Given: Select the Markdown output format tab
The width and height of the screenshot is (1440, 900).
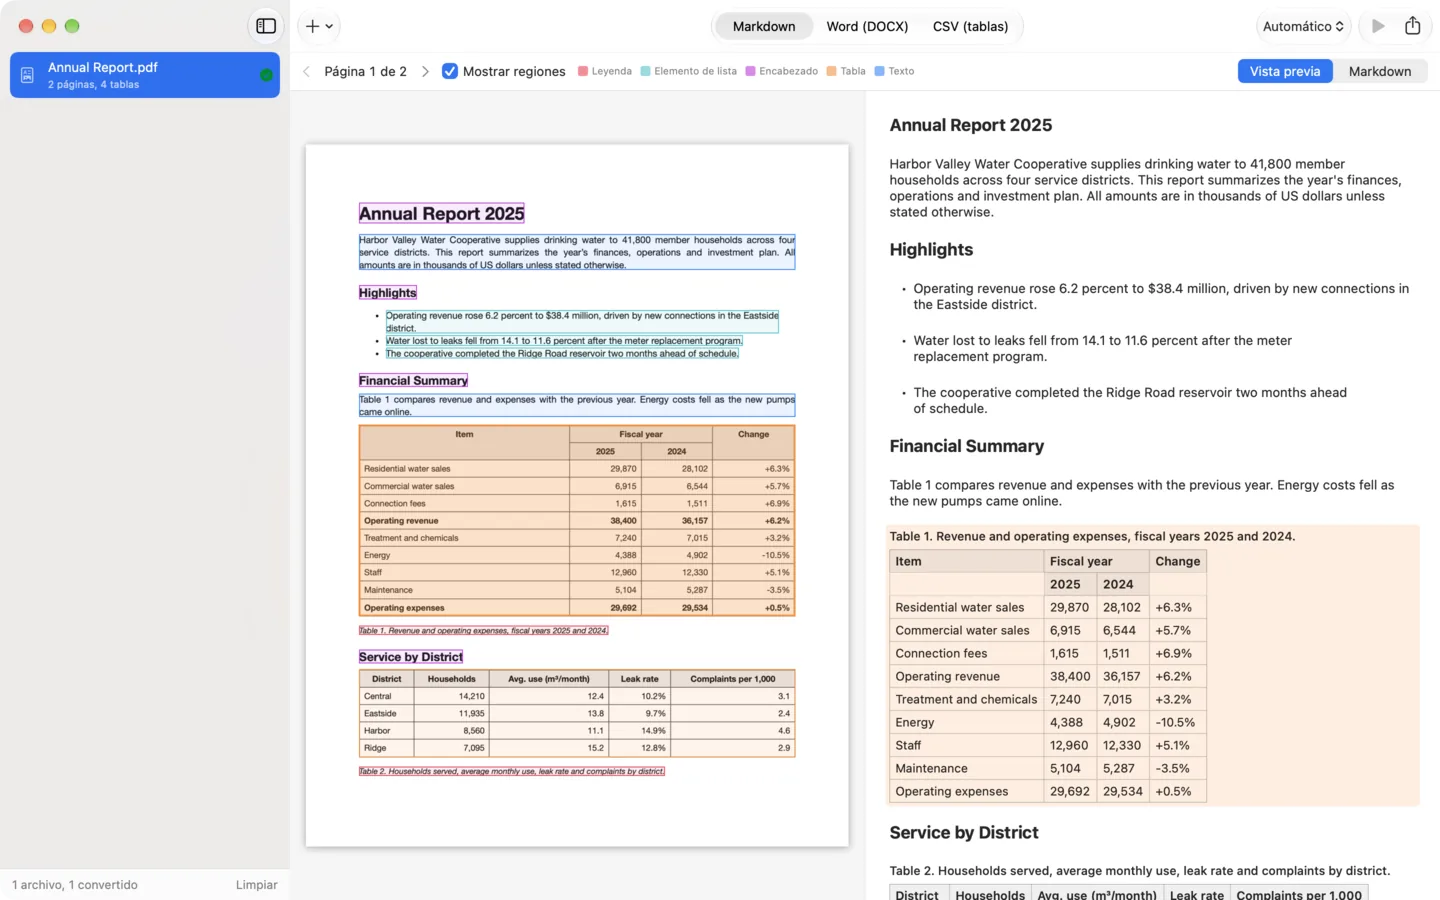Looking at the screenshot, I should pos(764,26).
